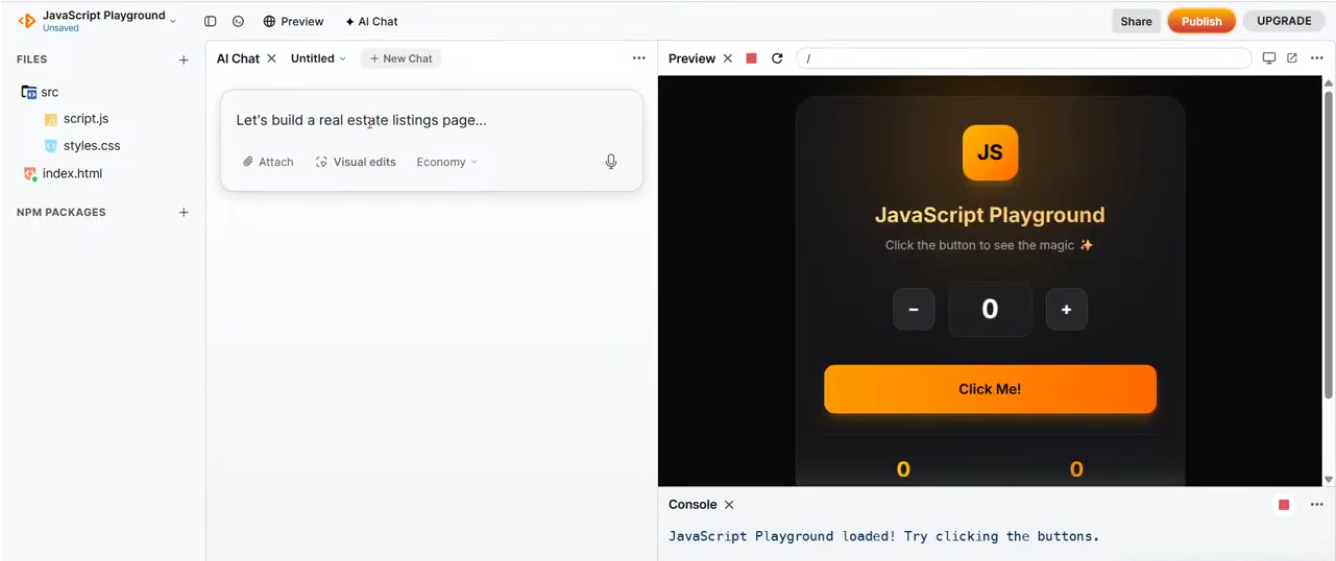Focus the chat prompt input field
Viewport: 1336px width, 561px height.
[431, 120]
